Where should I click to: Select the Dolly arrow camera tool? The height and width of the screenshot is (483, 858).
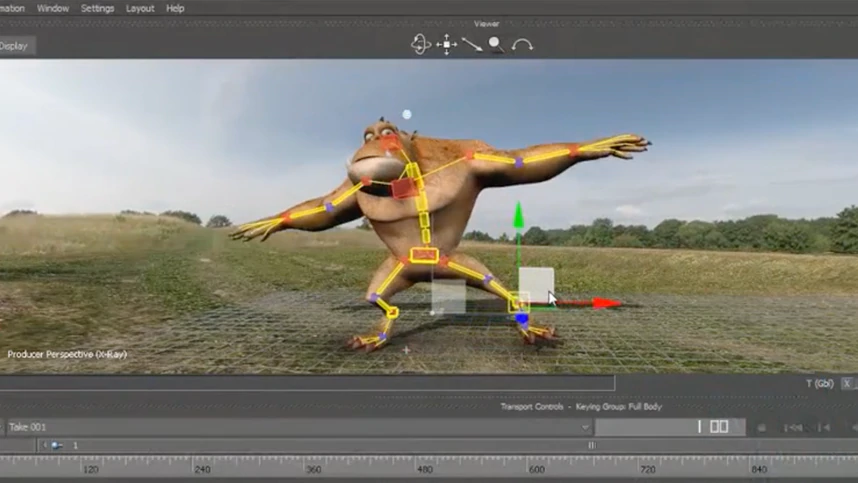[471, 44]
